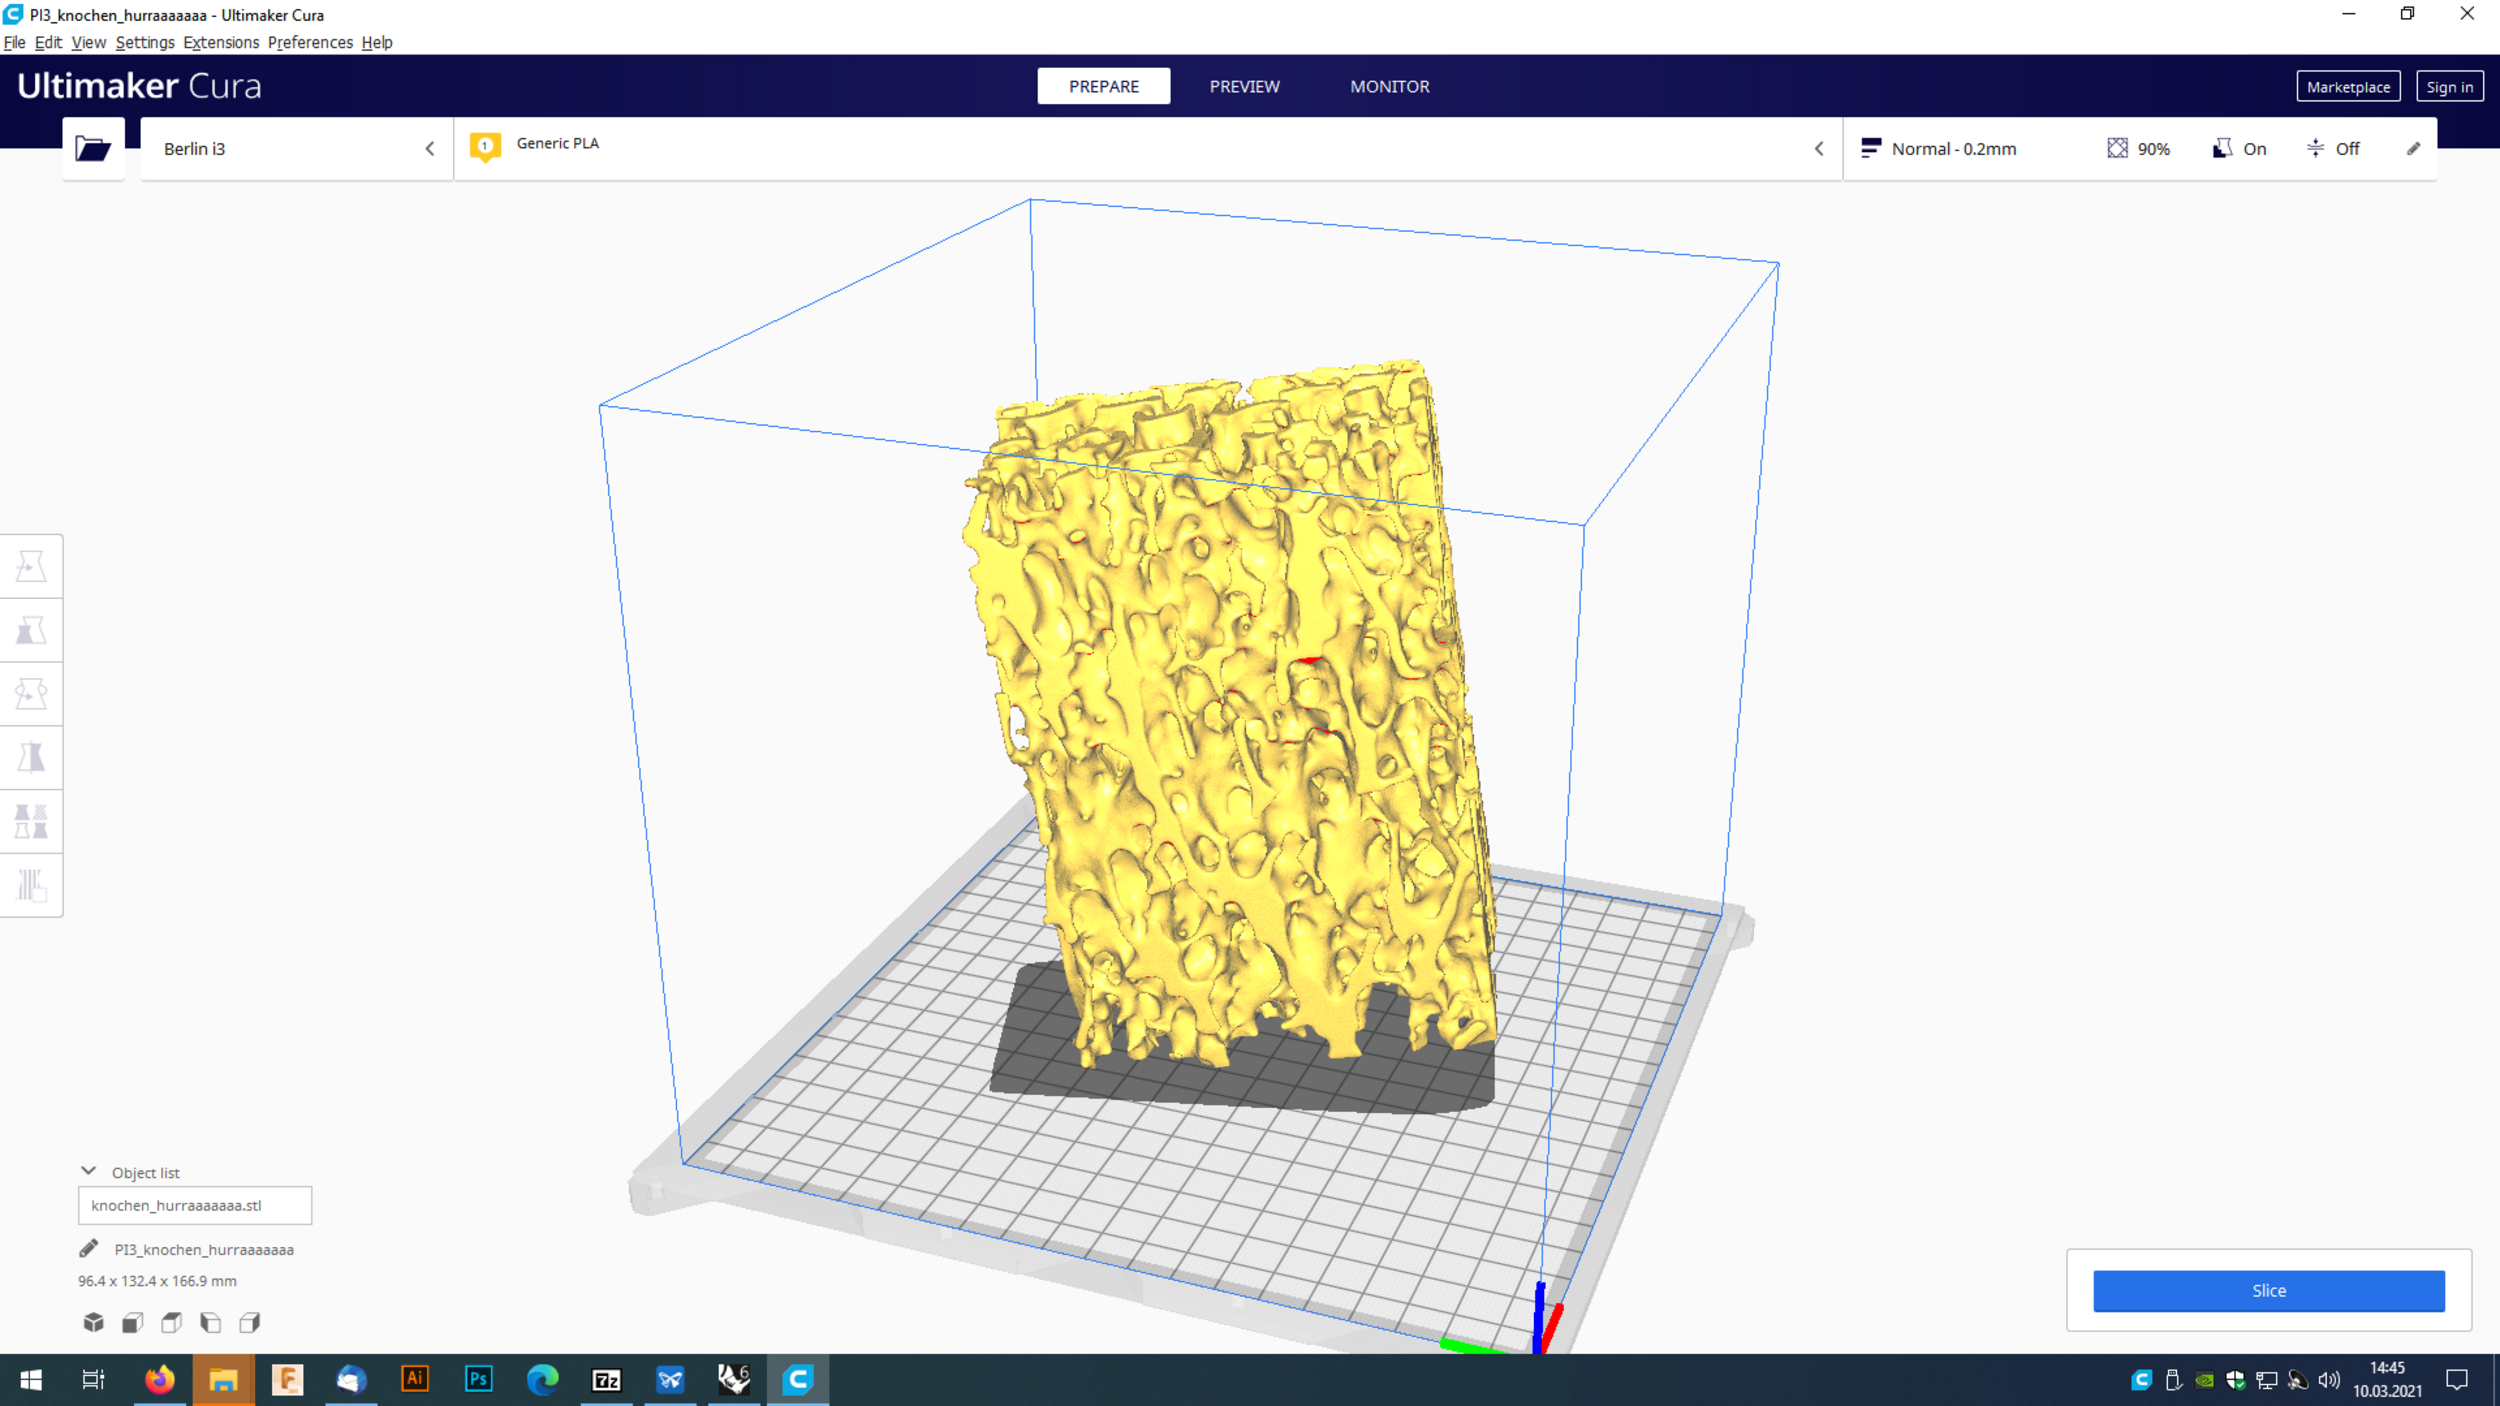Open the Extensions menu
2500x1406 pixels.
click(x=221, y=42)
